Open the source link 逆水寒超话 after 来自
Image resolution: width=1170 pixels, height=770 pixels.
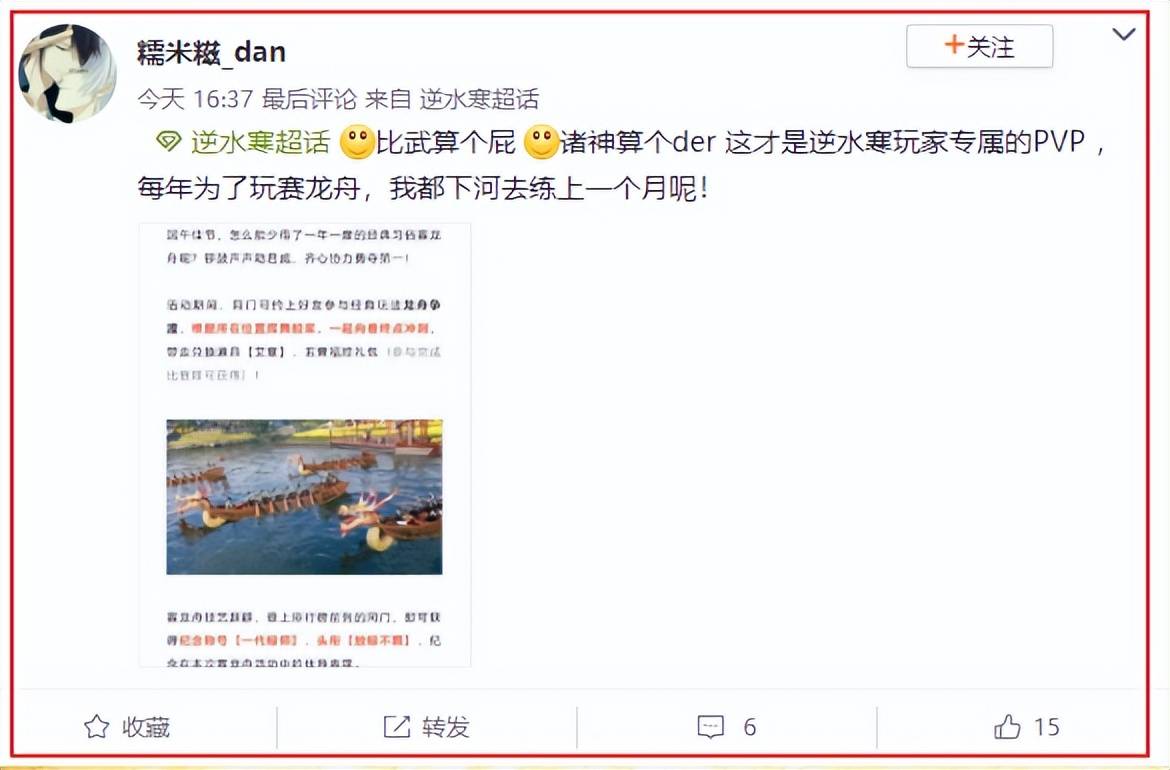[479, 98]
